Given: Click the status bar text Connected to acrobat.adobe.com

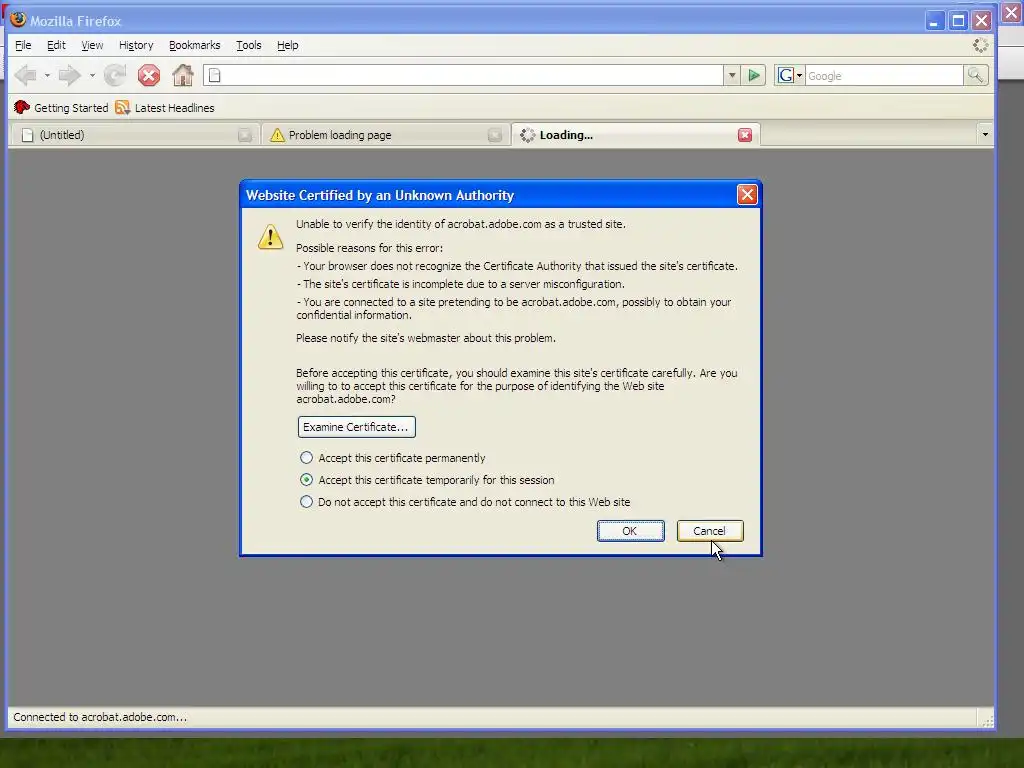Looking at the screenshot, I should [100, 717].
